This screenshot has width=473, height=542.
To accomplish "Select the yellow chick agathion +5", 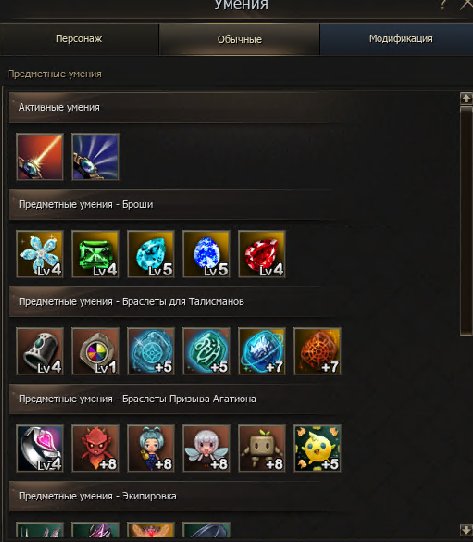I will [x=317, y=448].
